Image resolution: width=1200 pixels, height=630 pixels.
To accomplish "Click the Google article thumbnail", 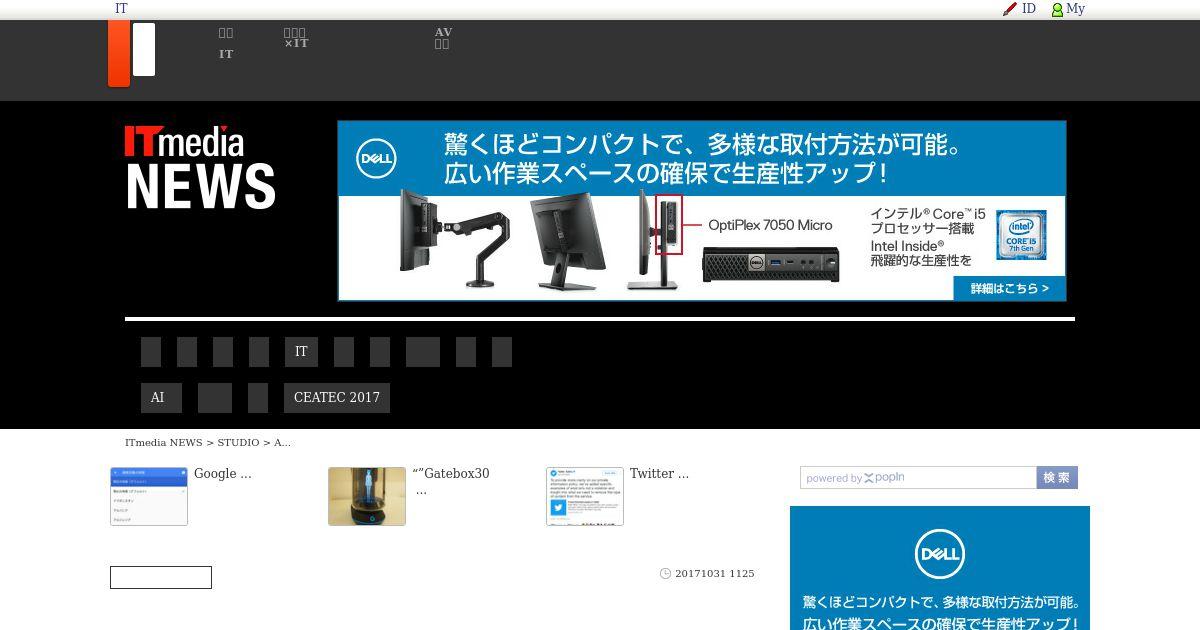I will coord(149,496).
